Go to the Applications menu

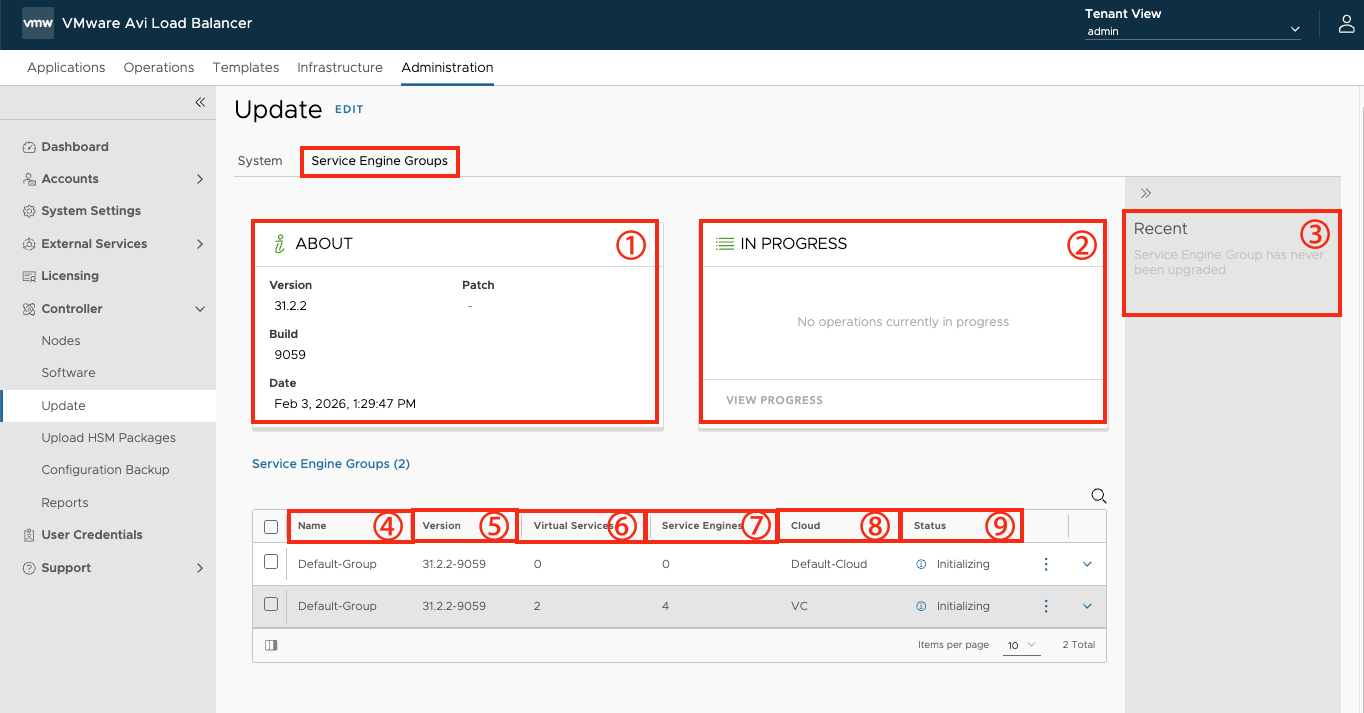(66, 68)
